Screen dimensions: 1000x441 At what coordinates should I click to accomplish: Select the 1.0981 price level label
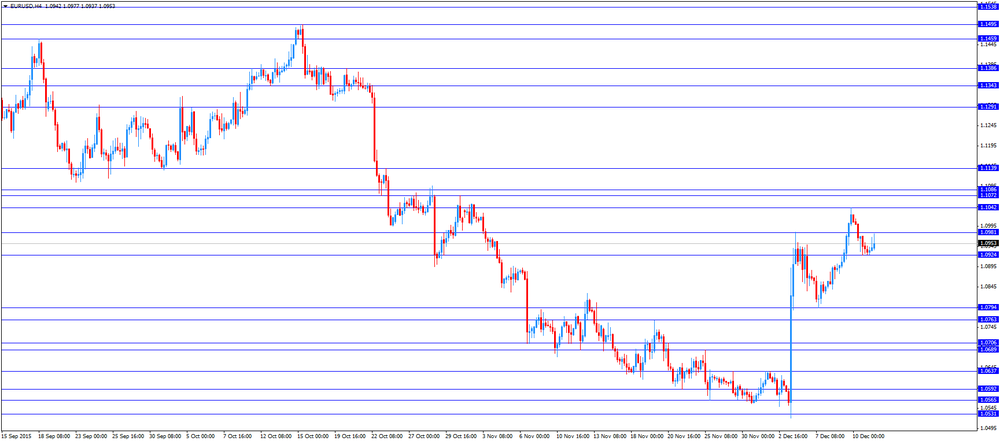[988, 232]
